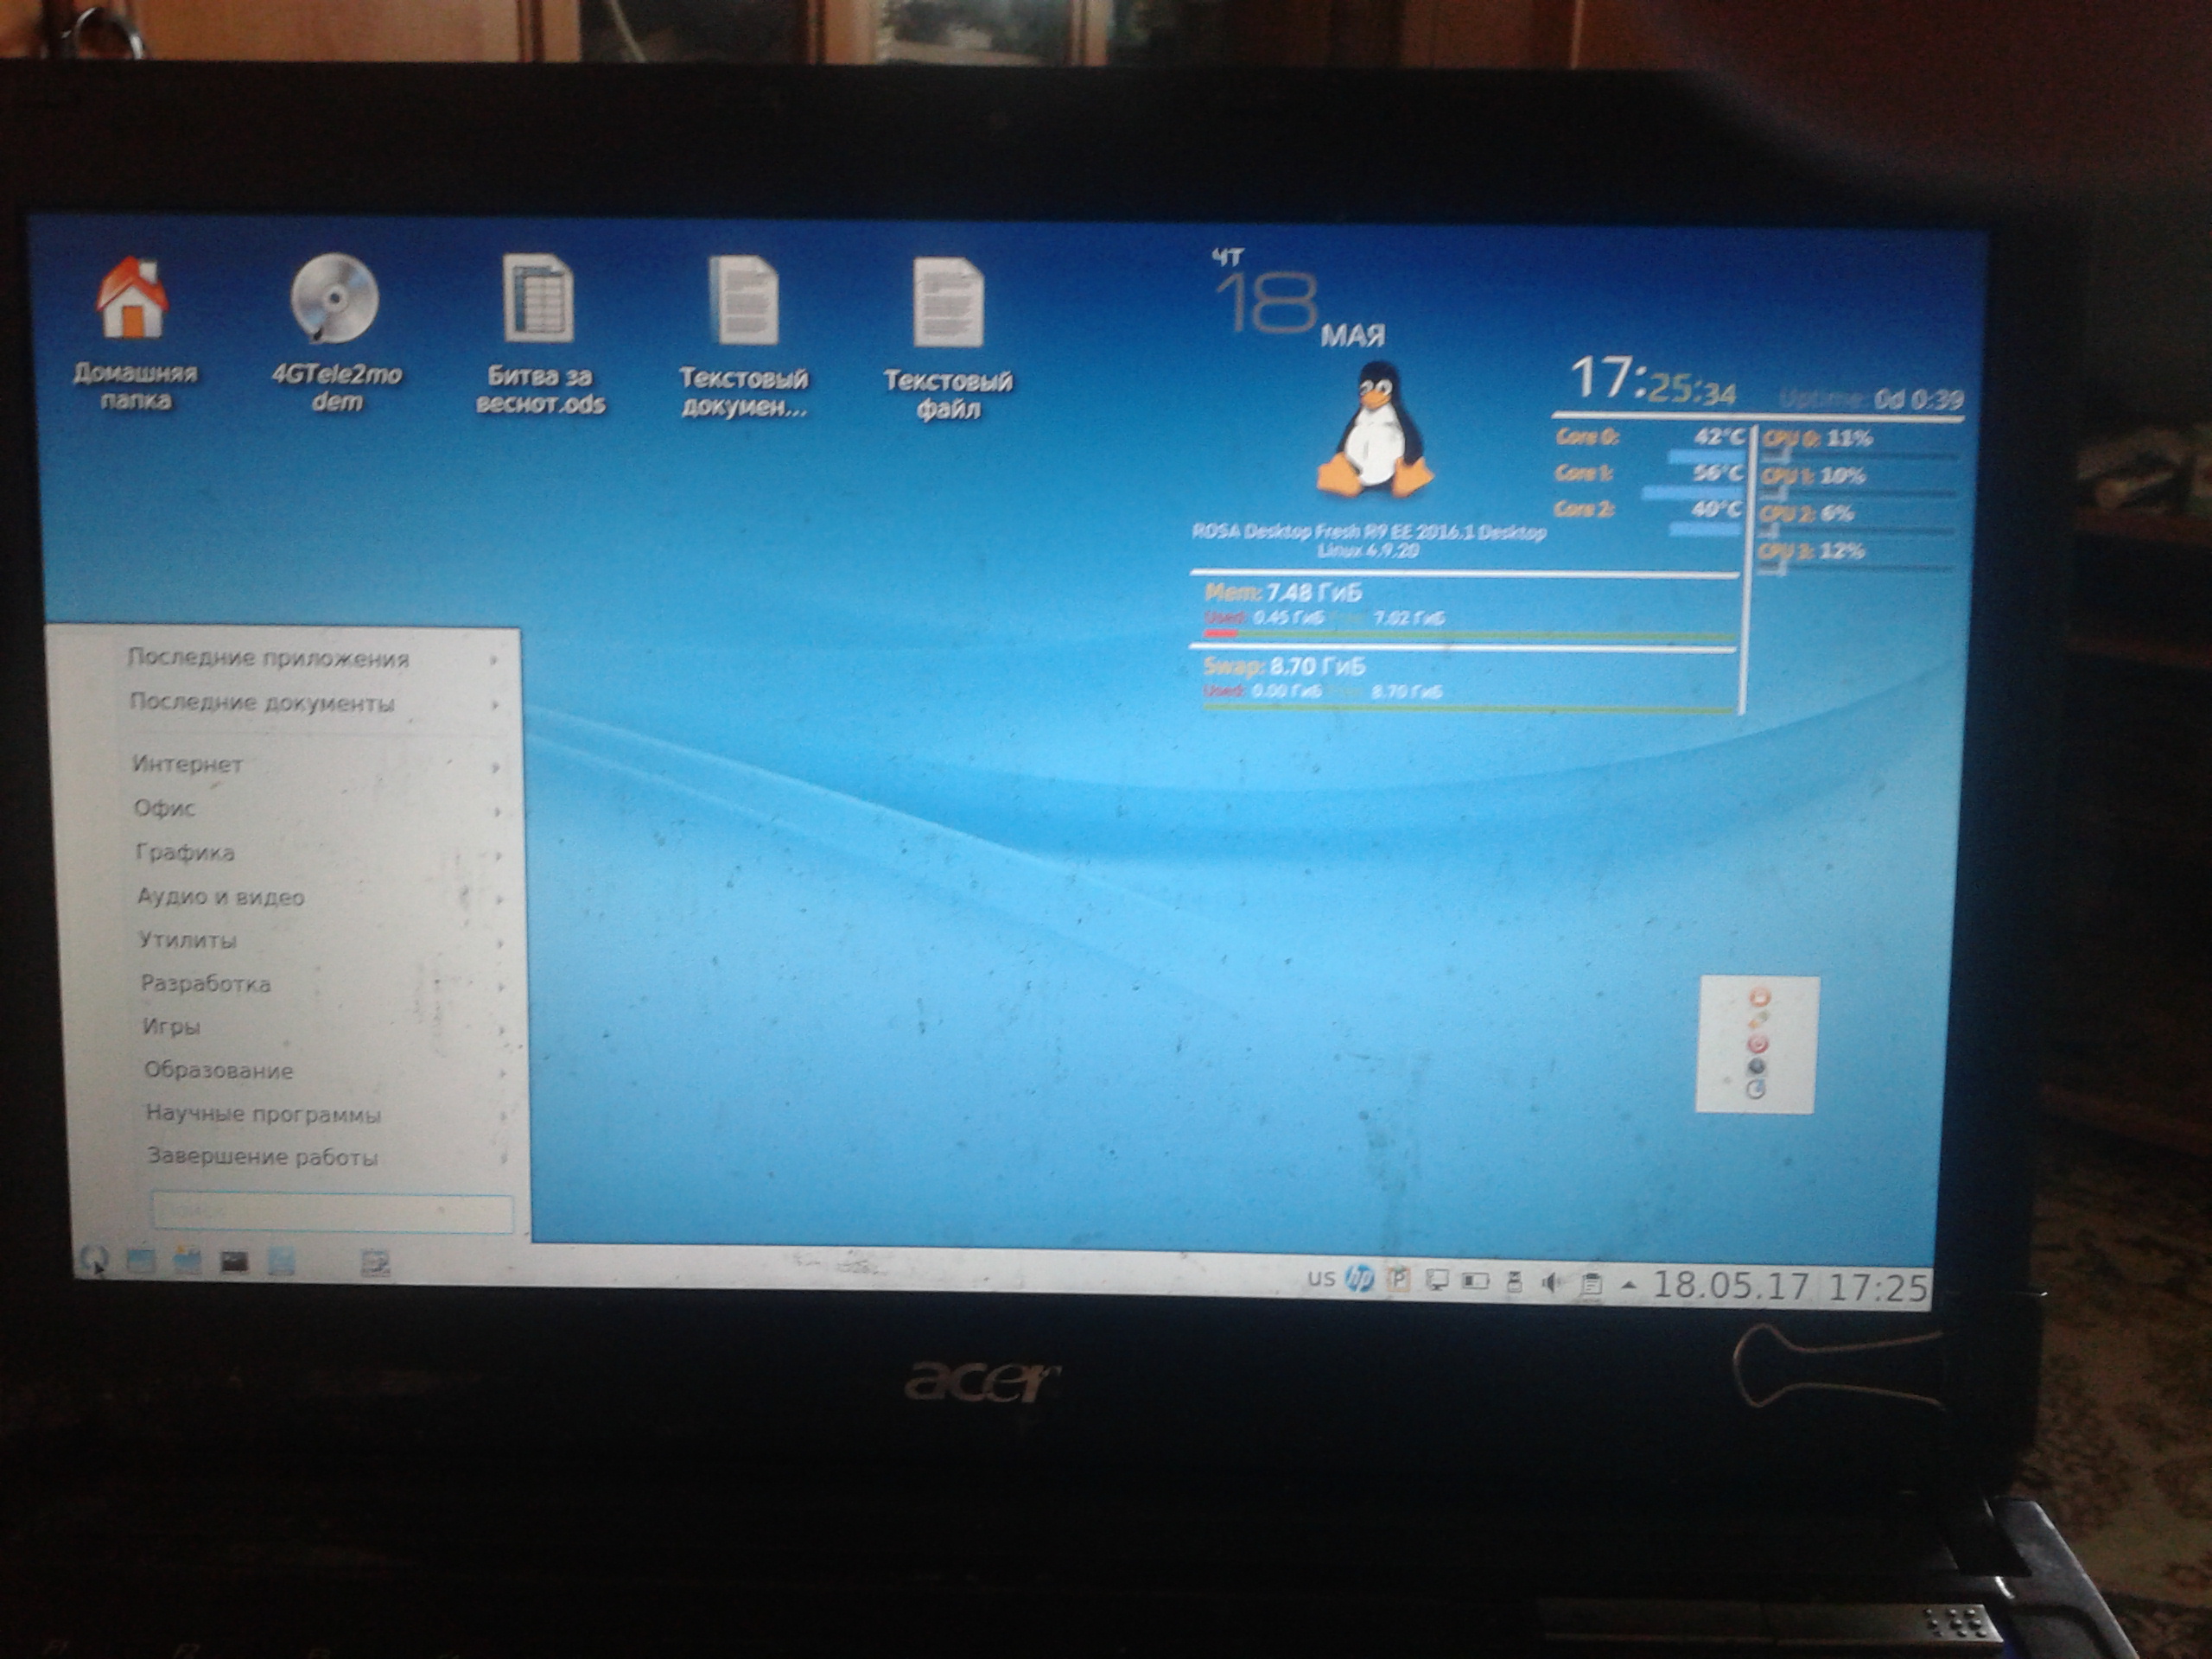Open Завершение работы menu entry
Viewport: 2212px width, 1659px height.
262,1158
